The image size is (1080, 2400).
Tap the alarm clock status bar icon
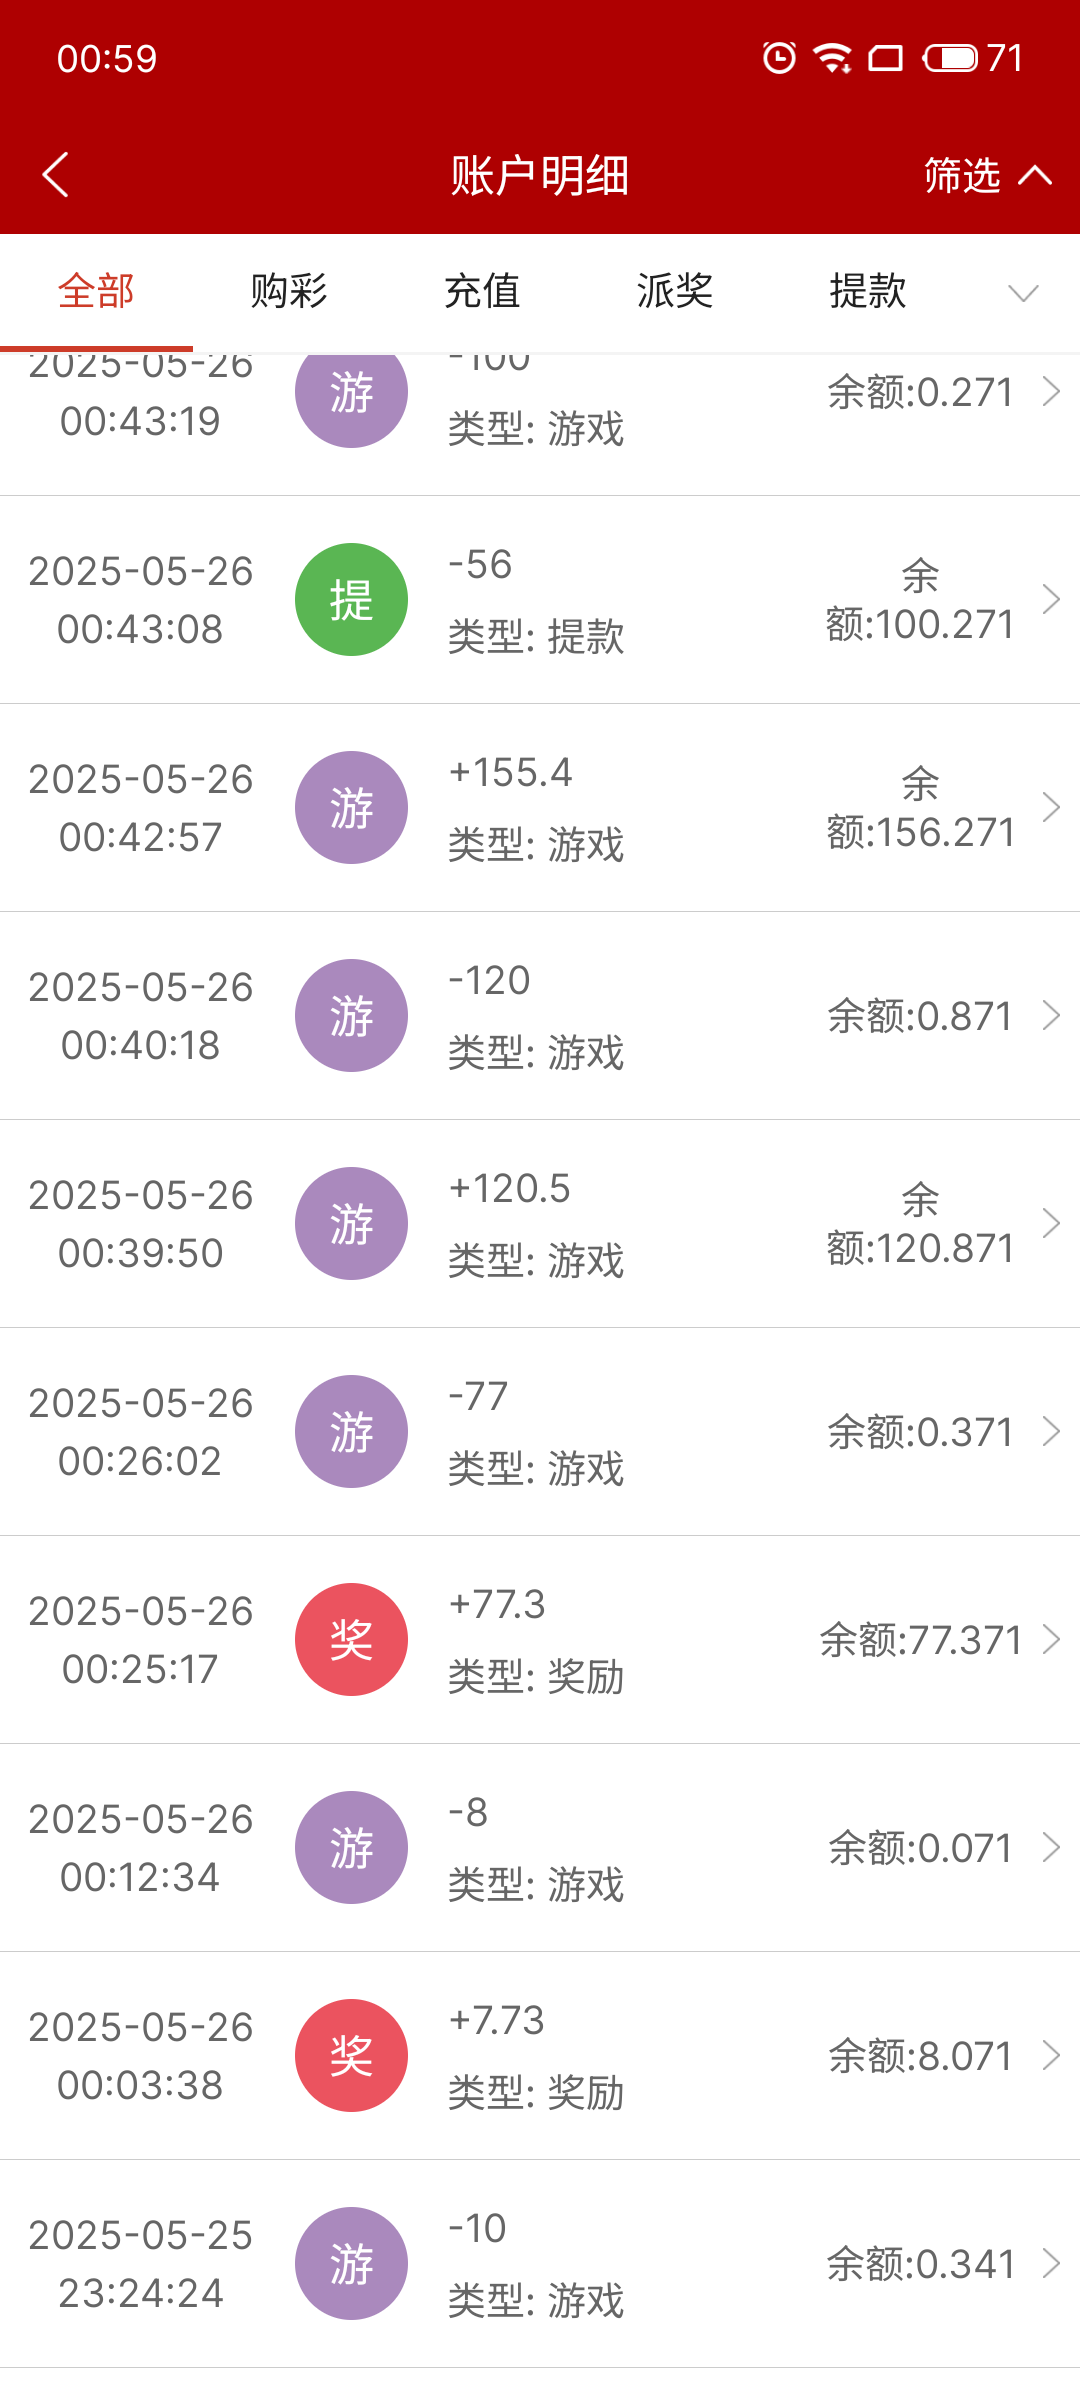click(x=779, y=58)
